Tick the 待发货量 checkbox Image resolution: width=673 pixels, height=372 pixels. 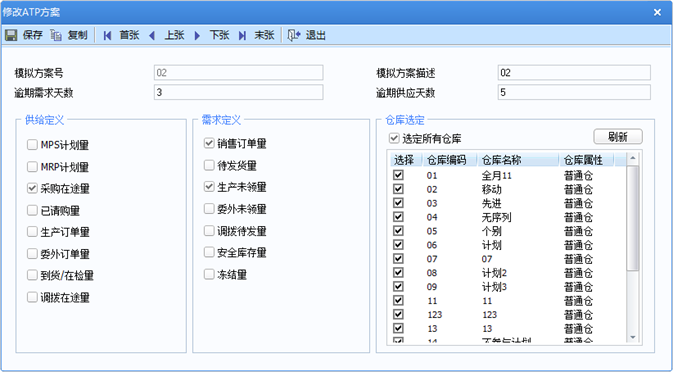[x=209, y=165]
